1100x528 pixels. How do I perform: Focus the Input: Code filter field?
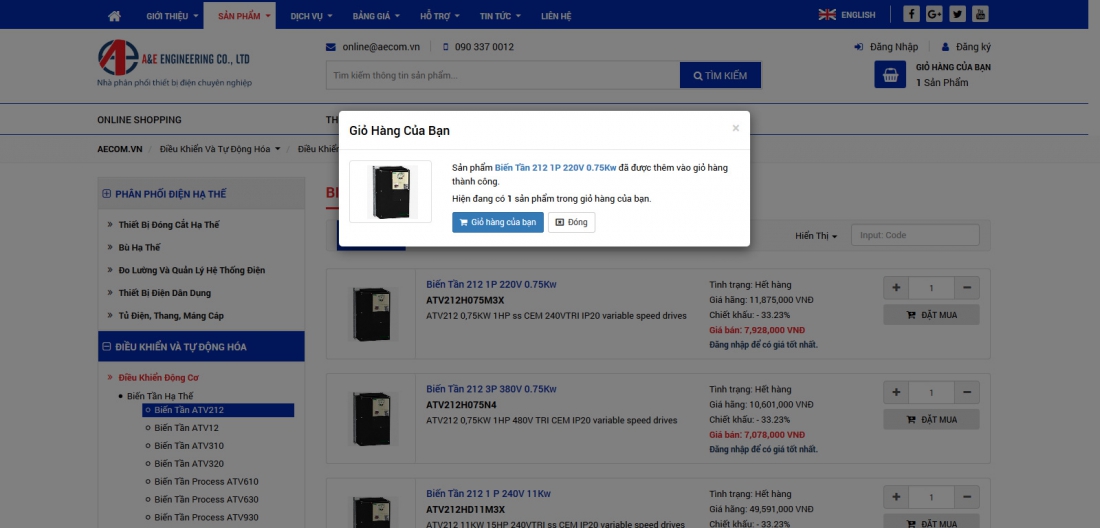pos(915,236)
